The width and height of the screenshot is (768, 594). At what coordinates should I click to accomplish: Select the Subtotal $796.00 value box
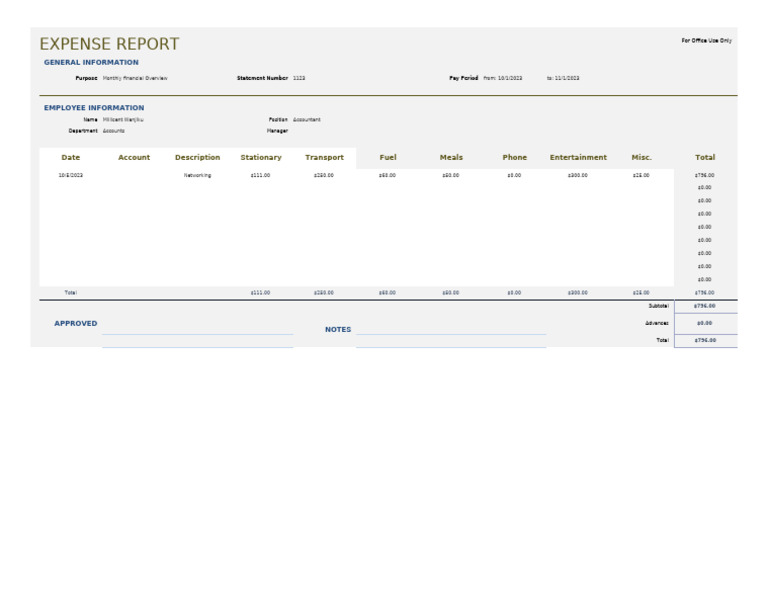pos(706,306)
